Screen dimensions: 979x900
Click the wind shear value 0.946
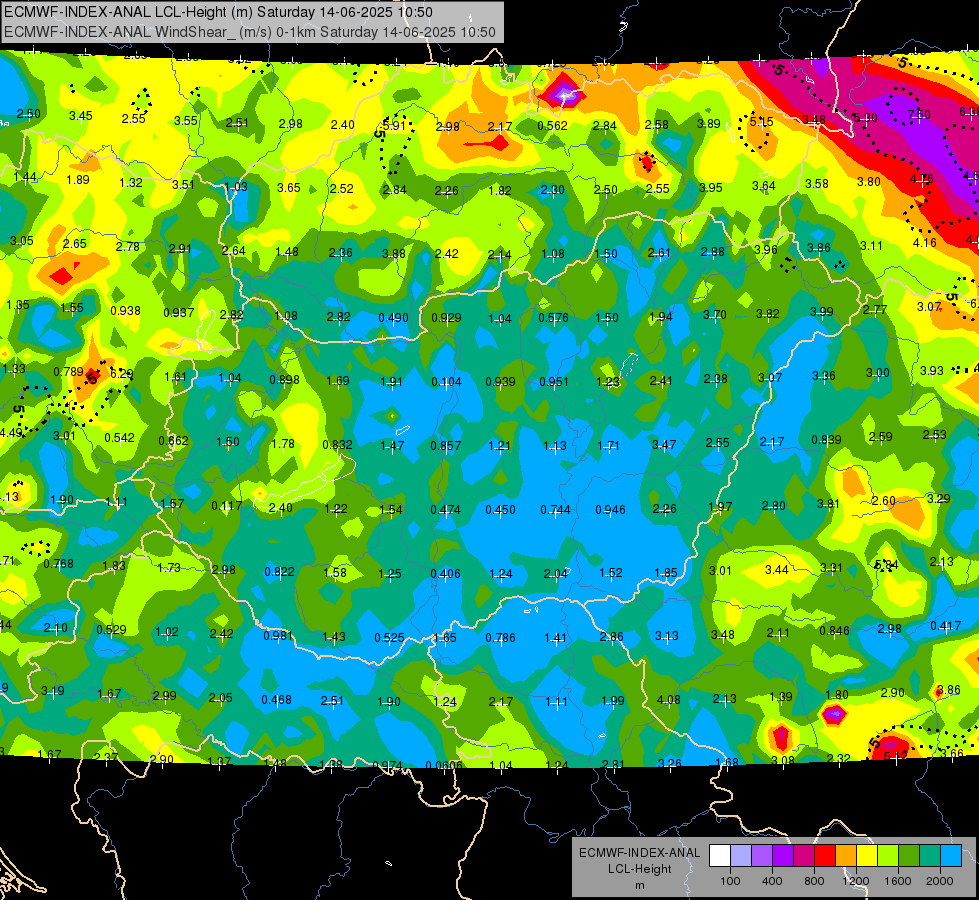tap(611, 510)
